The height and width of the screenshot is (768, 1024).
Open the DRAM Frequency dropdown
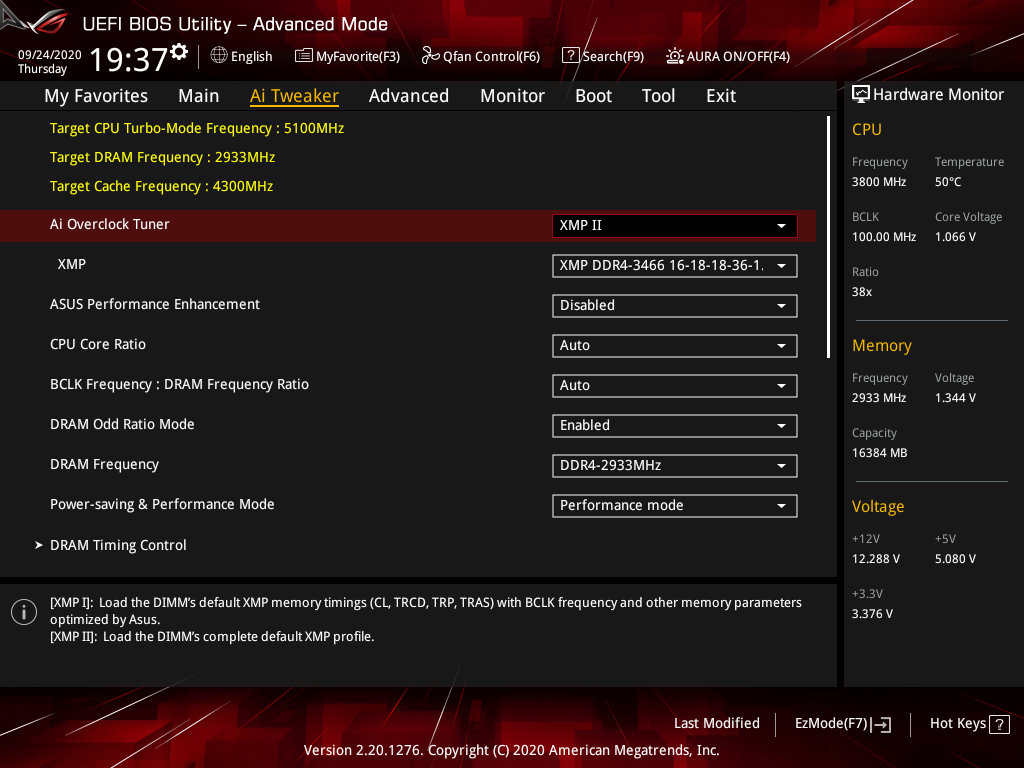tap(675, 466)
